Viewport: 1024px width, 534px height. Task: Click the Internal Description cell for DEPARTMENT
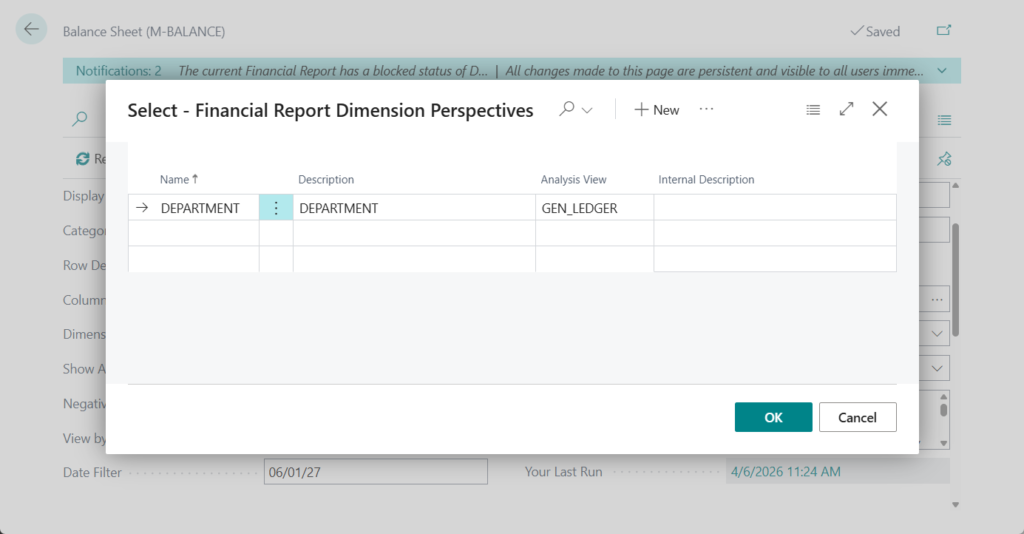[x=774, y=208]
